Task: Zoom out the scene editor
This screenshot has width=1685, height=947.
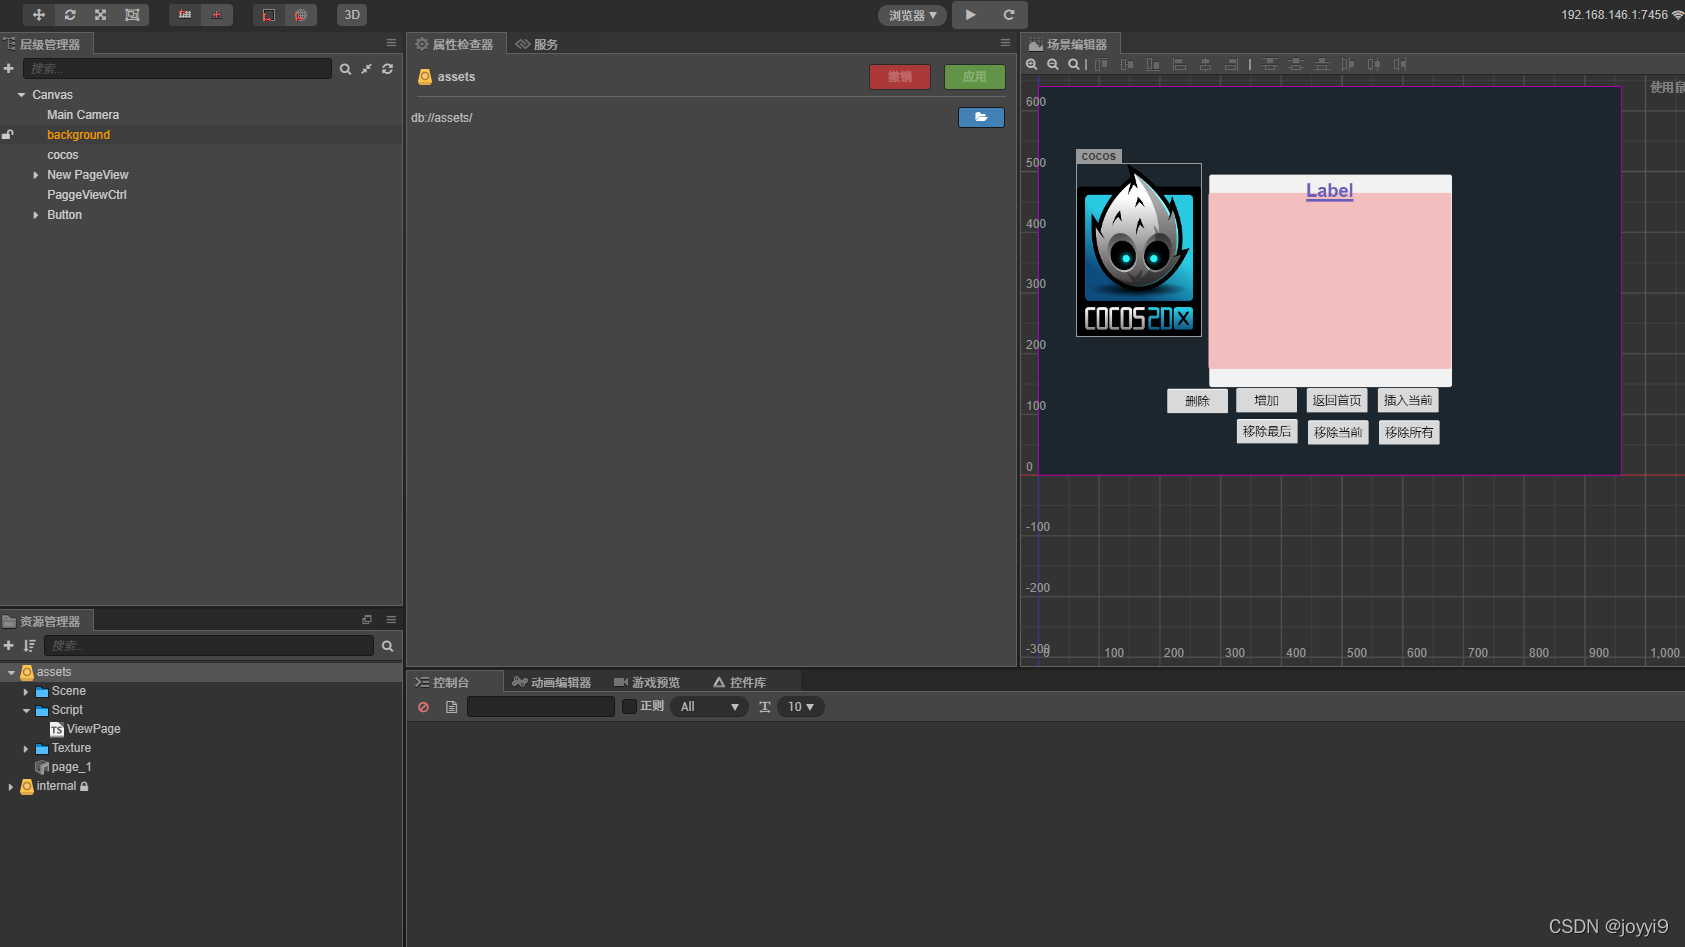Action: (1053, 64)
